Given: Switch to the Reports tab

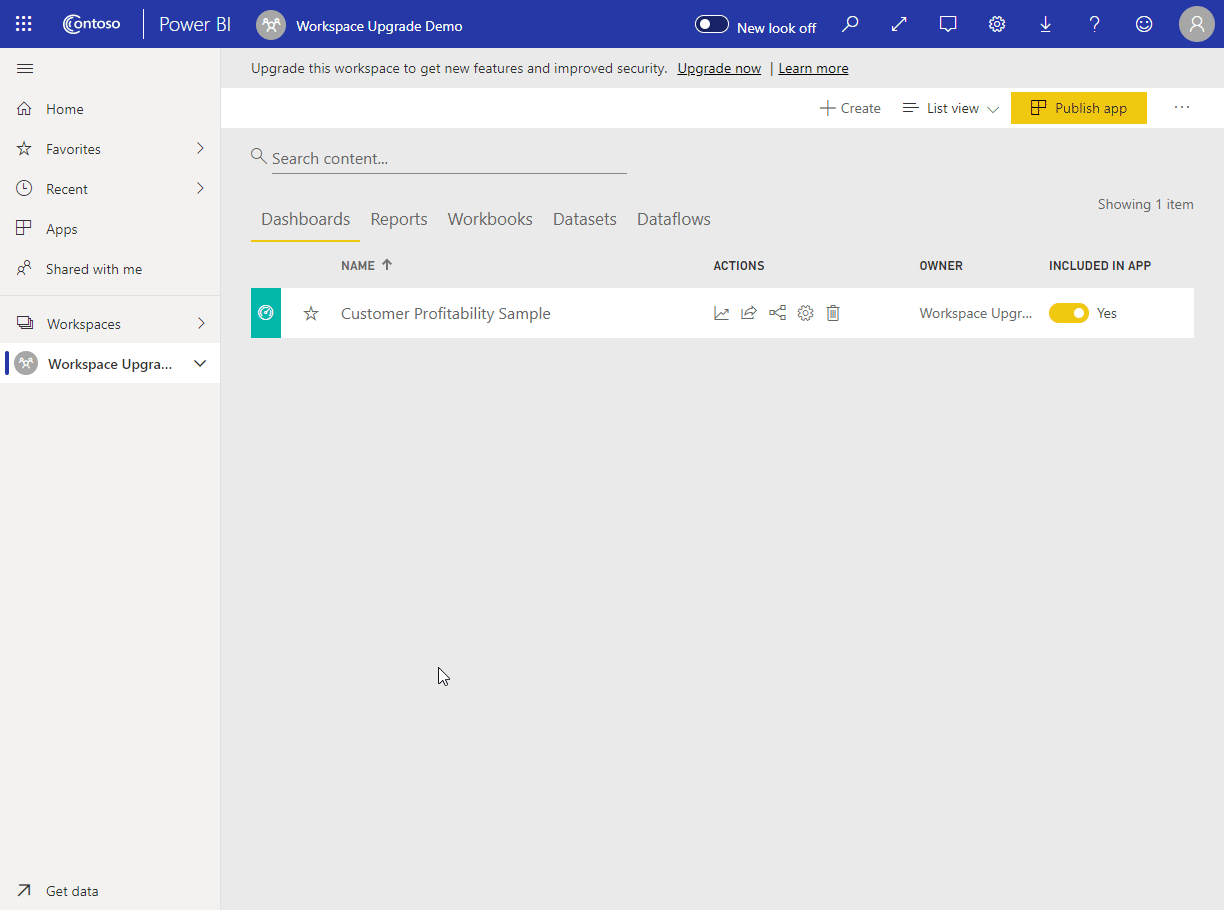Looking at the screenshot, I should pyautogui.click(x=399, y=219).
